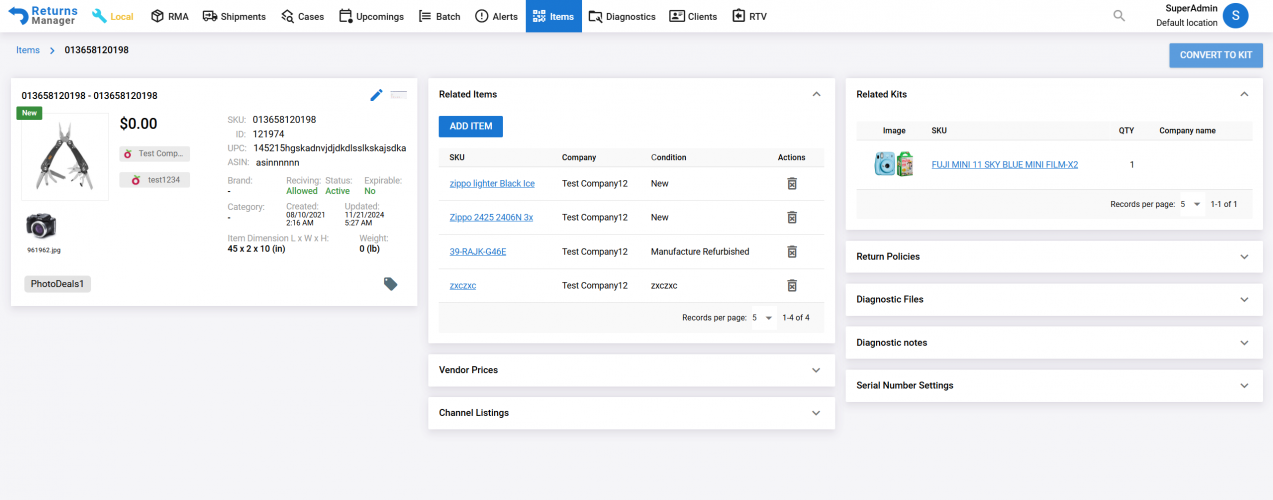Open the Alerts page
The width and height of the screenshot is (1273, 500).
click(x=496, y=16)
